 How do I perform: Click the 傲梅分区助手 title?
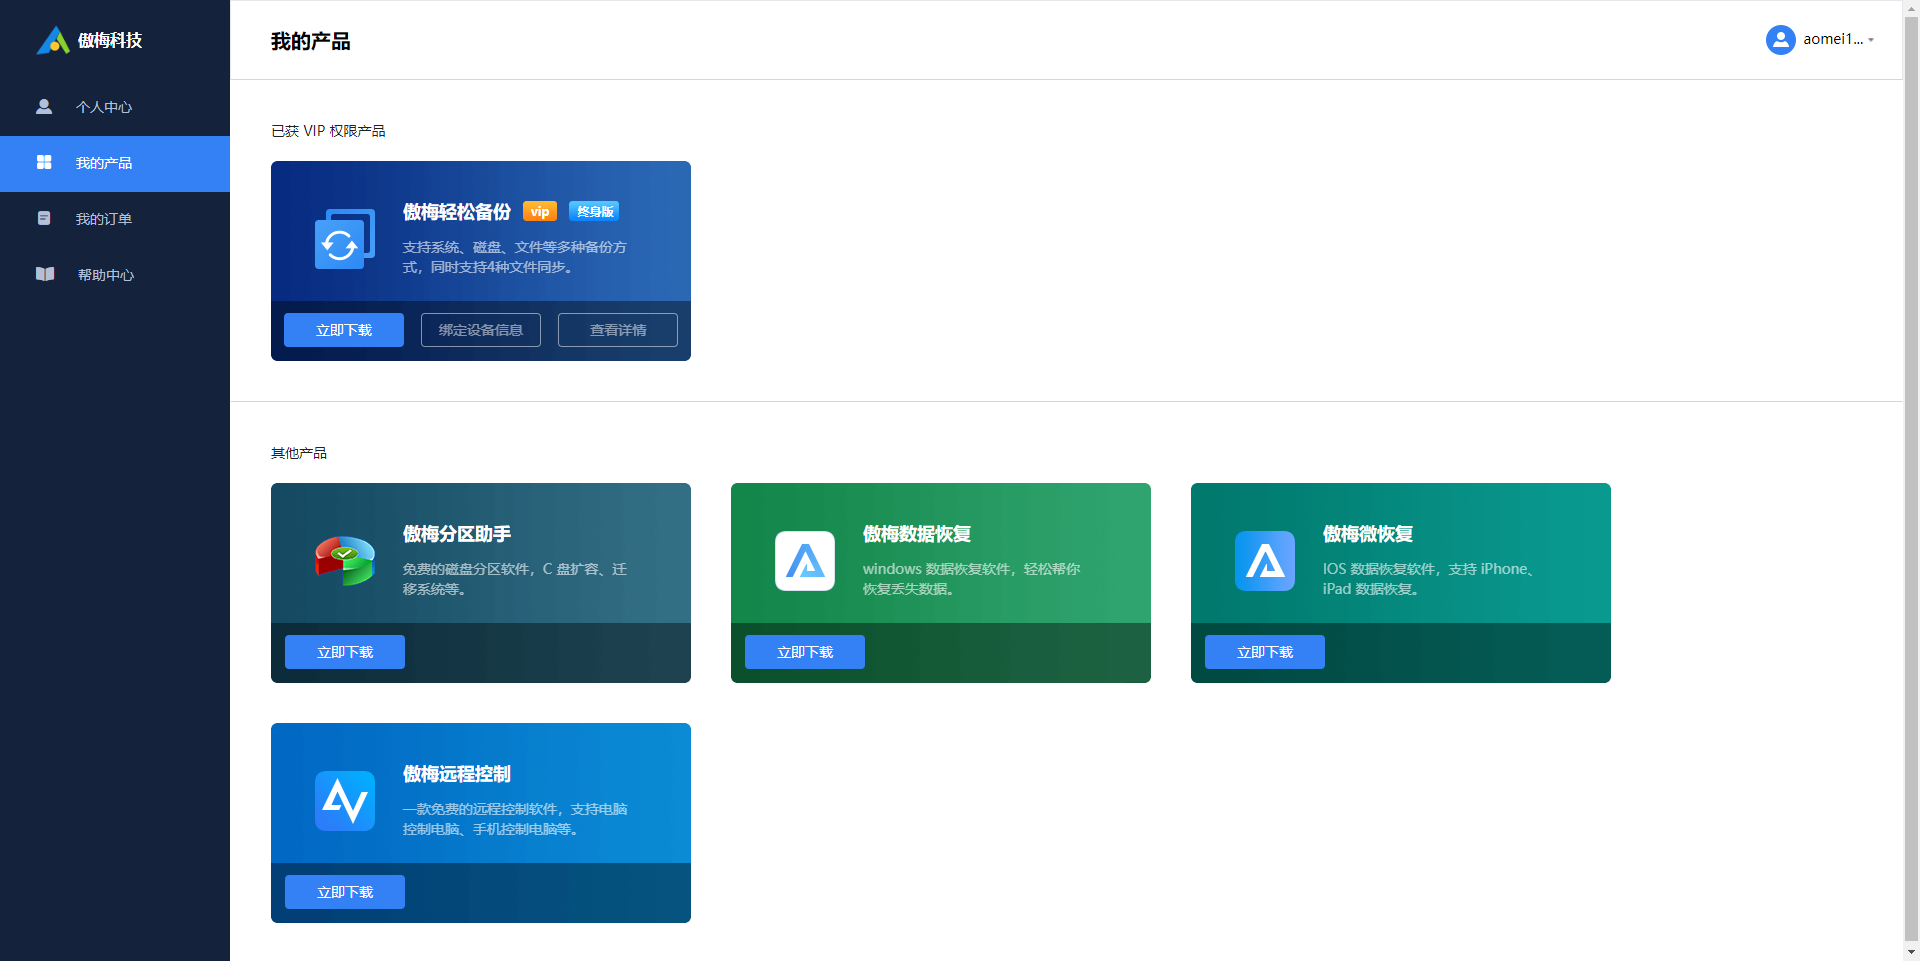(x=457, y=534)
